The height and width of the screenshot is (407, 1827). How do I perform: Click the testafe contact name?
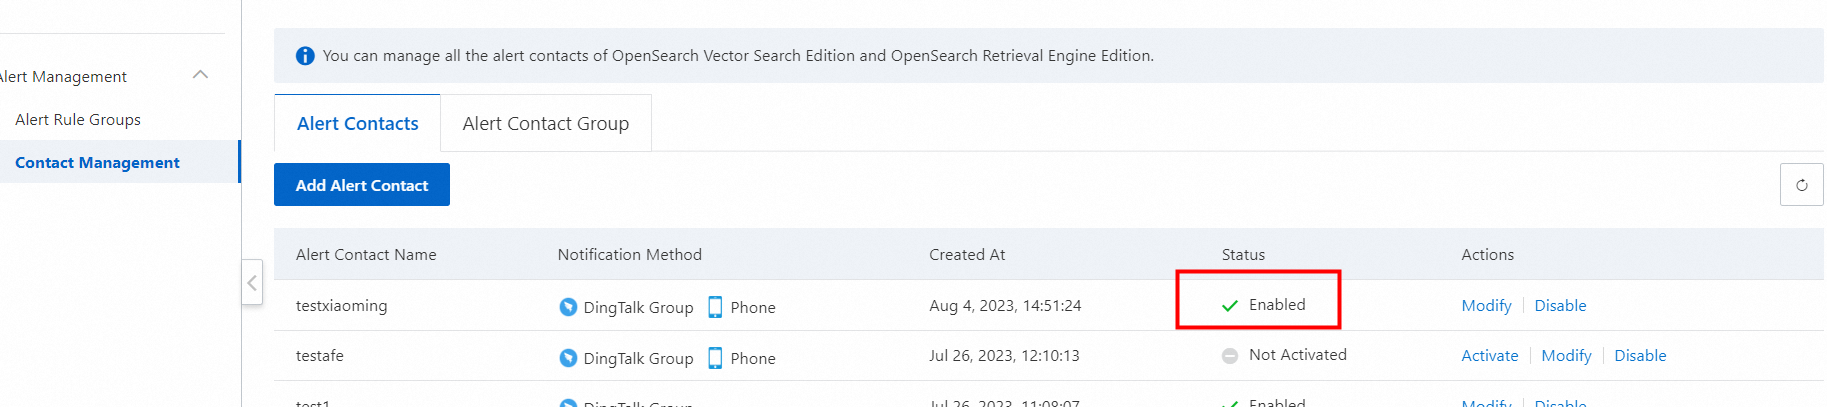click(320, 355)
